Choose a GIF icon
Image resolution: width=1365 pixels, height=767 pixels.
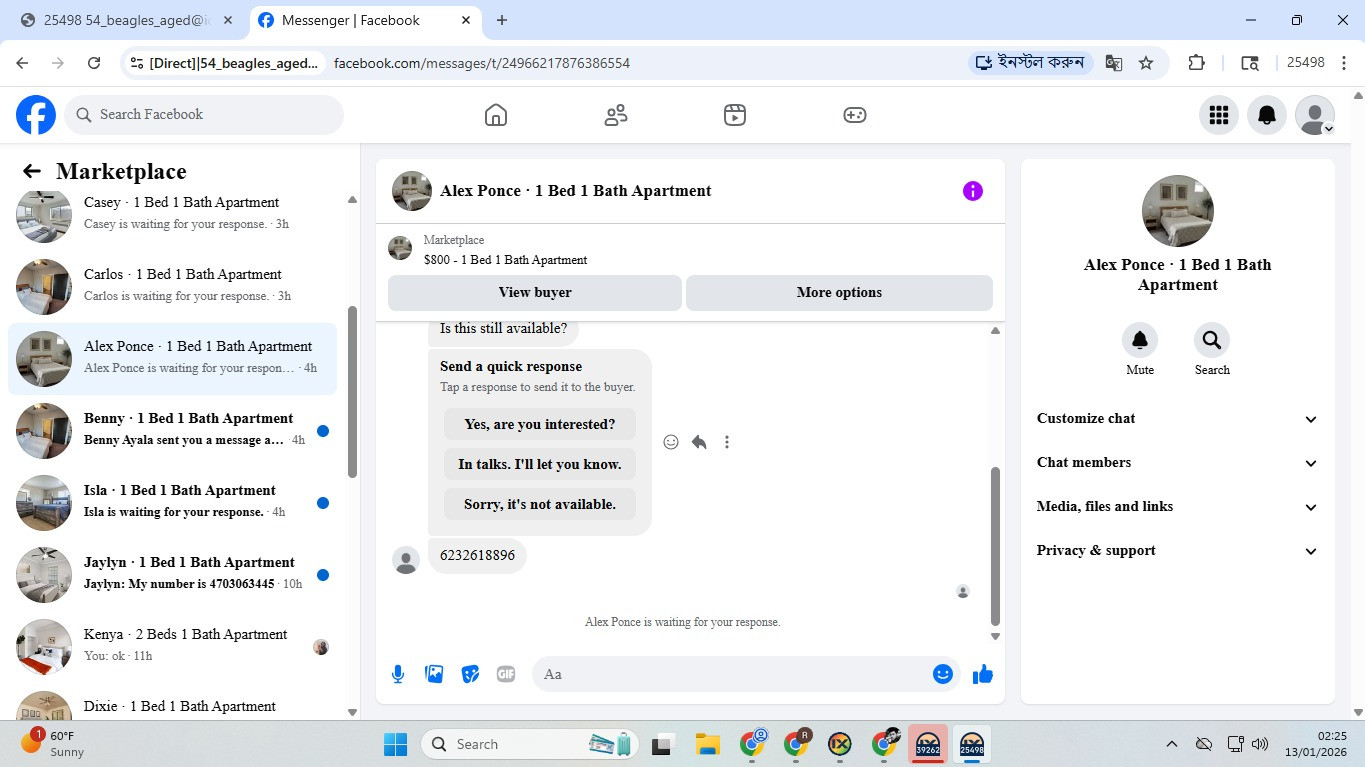506,674
